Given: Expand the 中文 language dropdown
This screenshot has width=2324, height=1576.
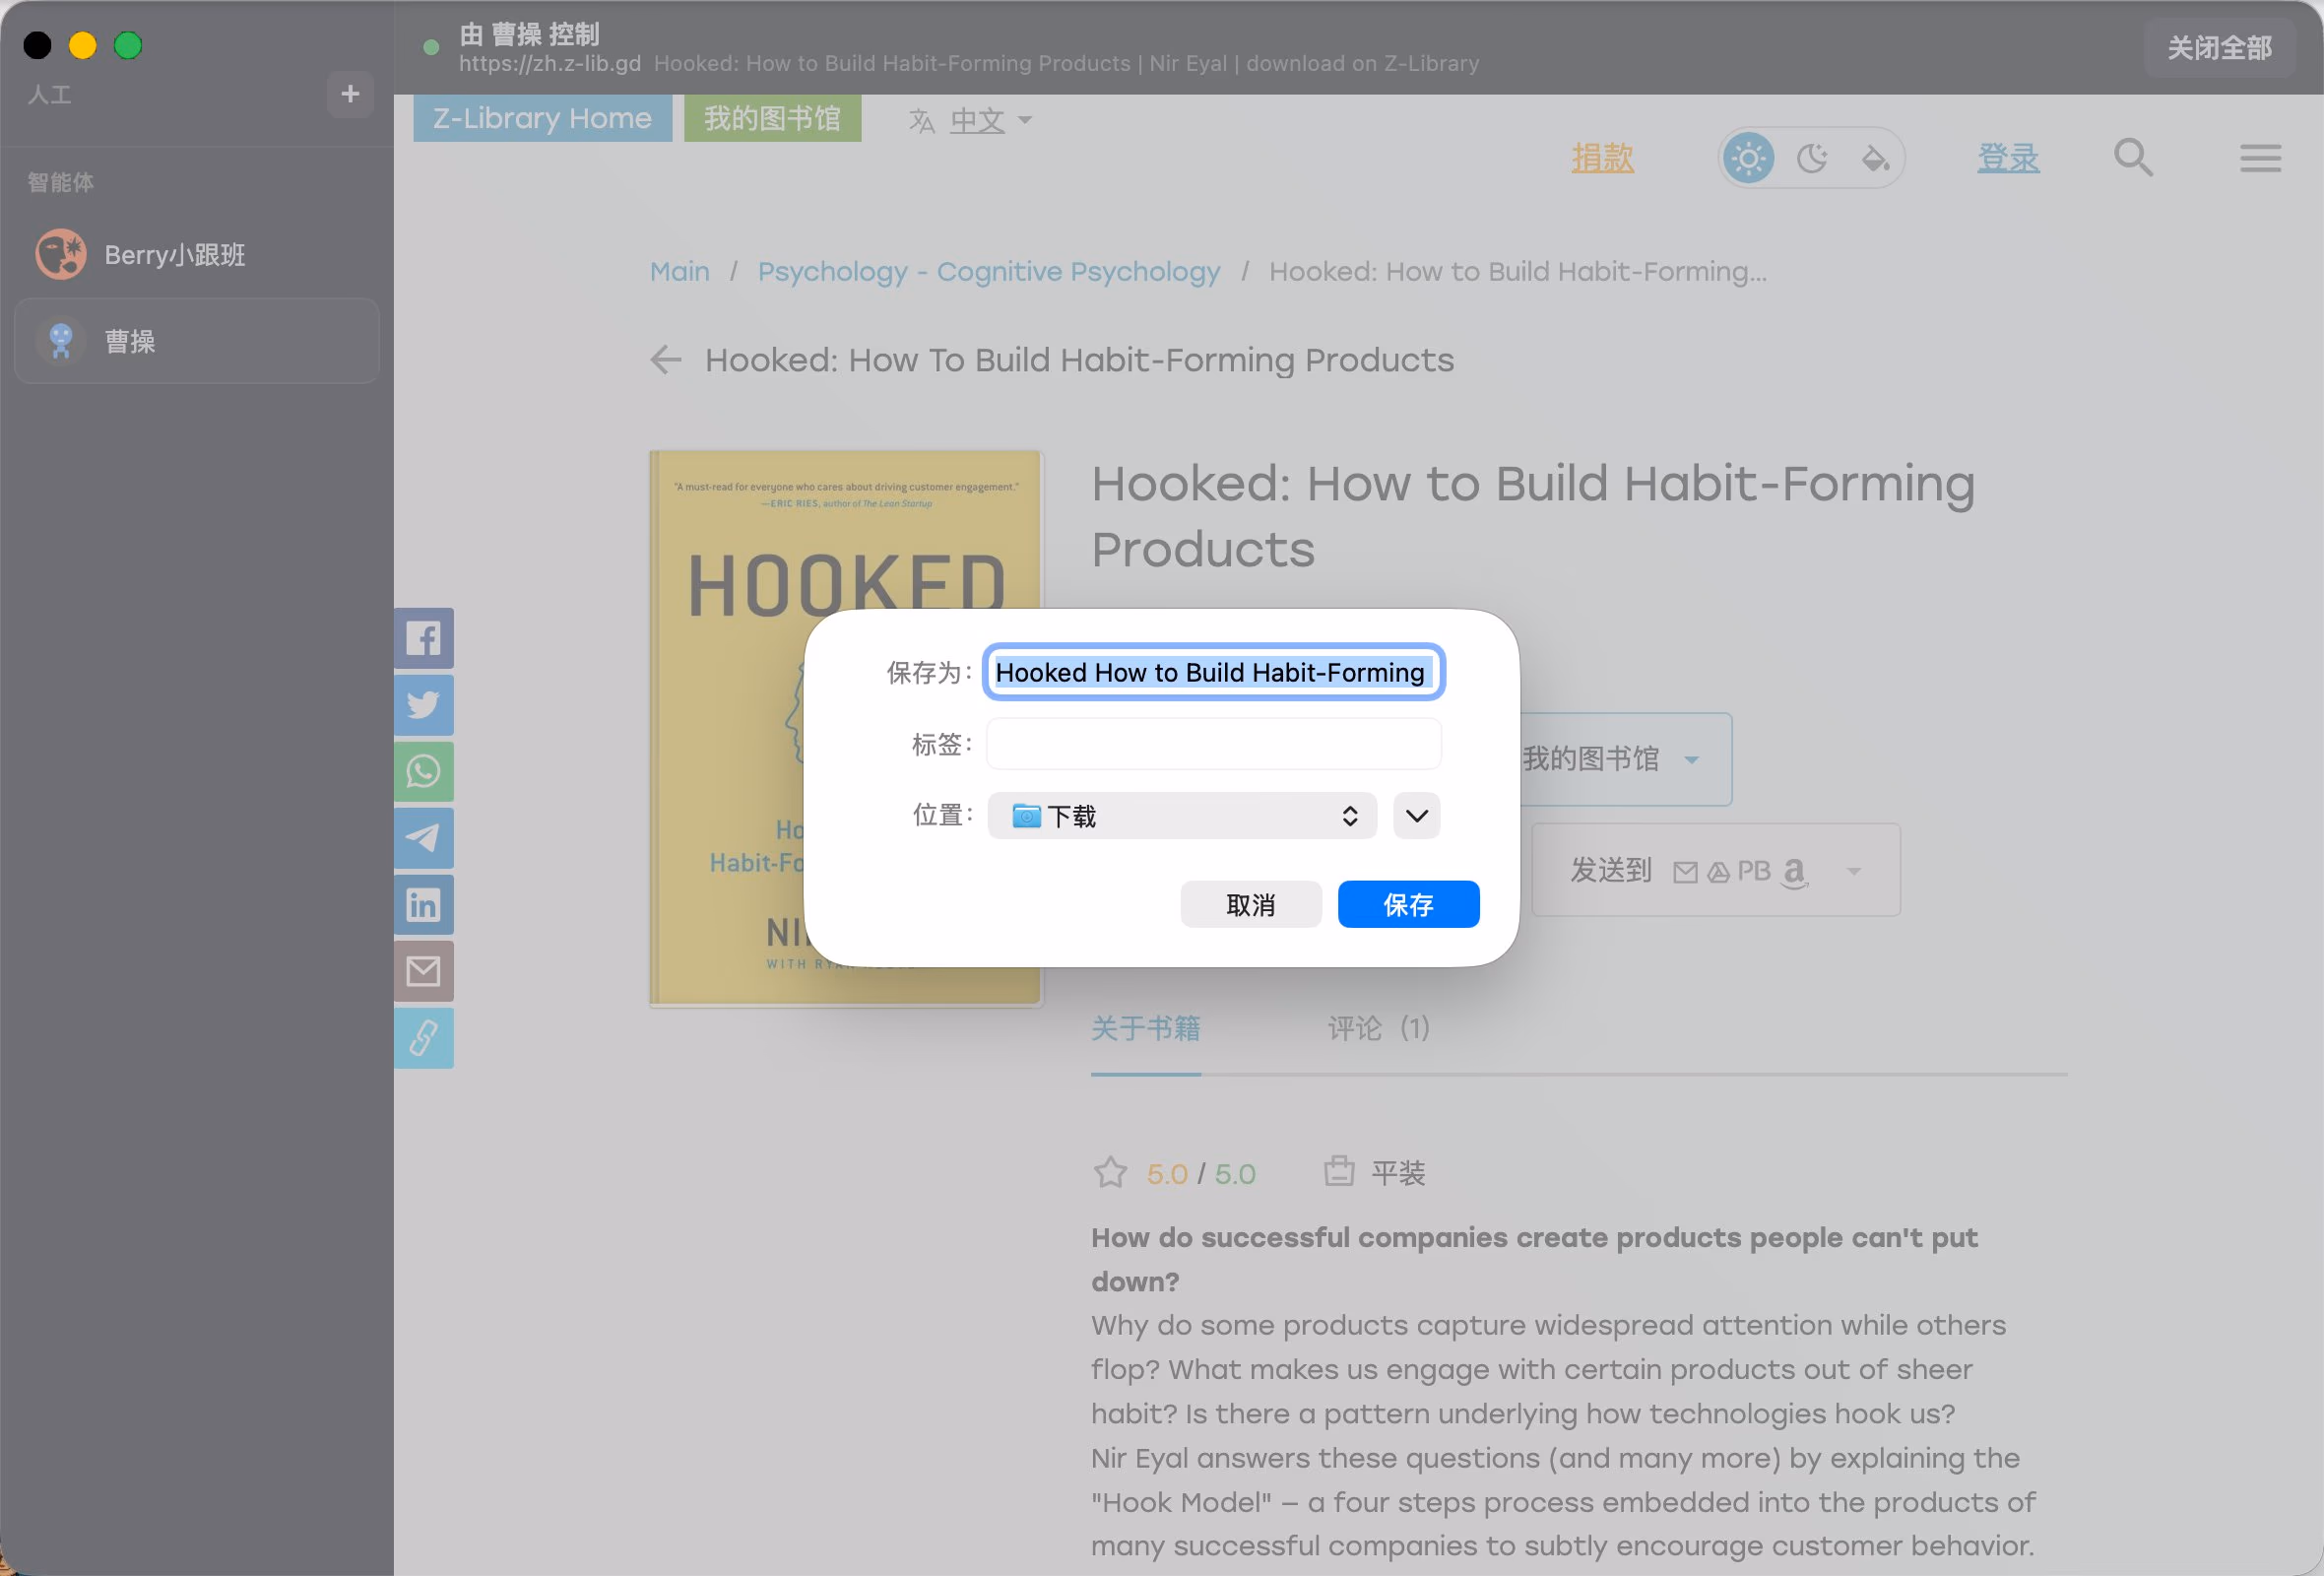Looking at the screenshot, I should 991,120.
